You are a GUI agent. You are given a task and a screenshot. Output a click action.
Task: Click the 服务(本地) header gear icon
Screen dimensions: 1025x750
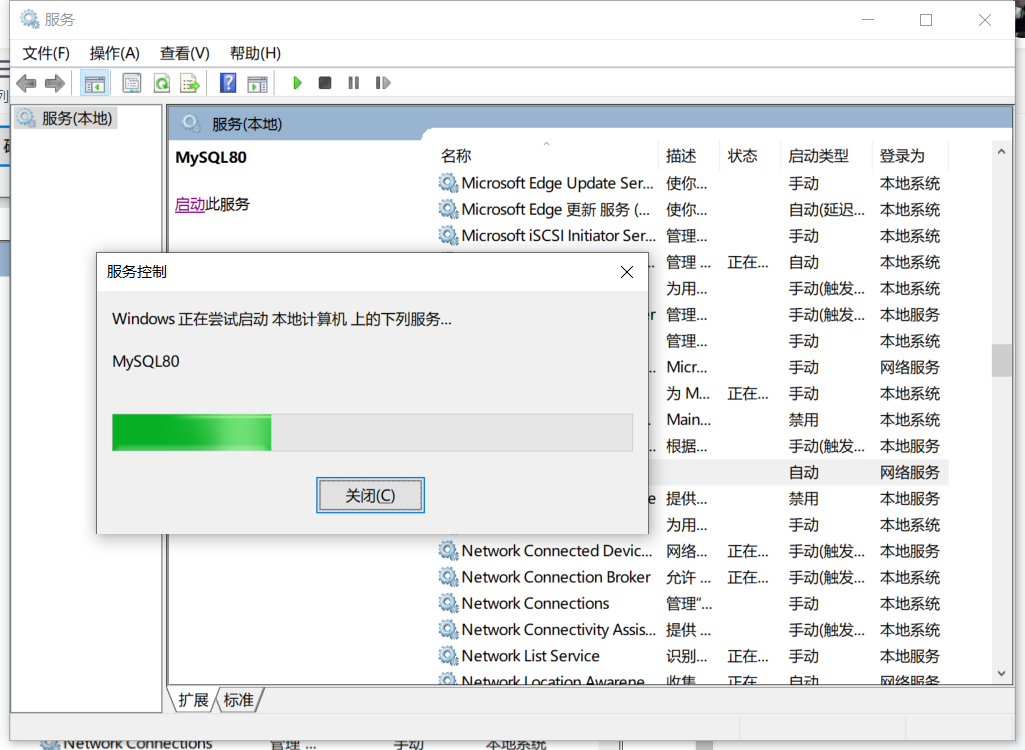coord(191,123)
